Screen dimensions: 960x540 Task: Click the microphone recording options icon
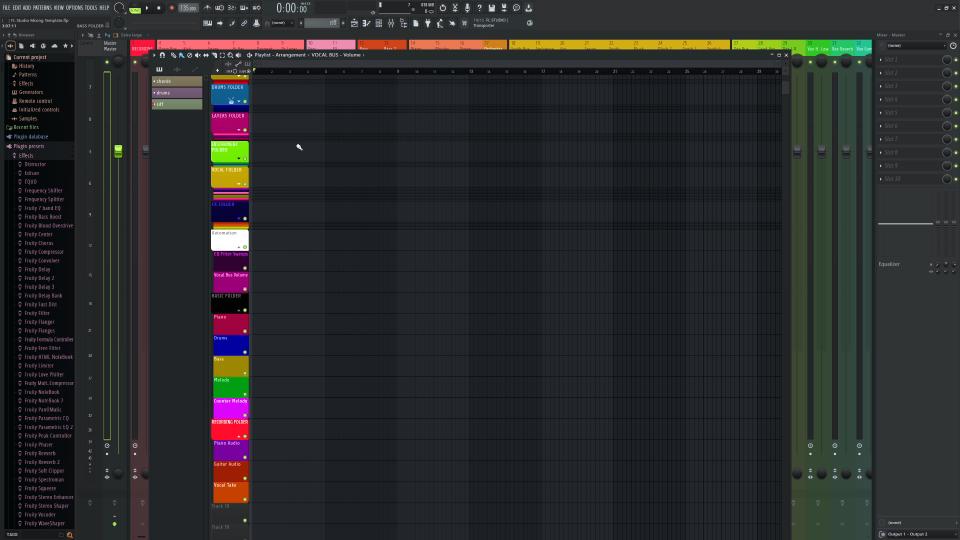click(x=467, y=8)
